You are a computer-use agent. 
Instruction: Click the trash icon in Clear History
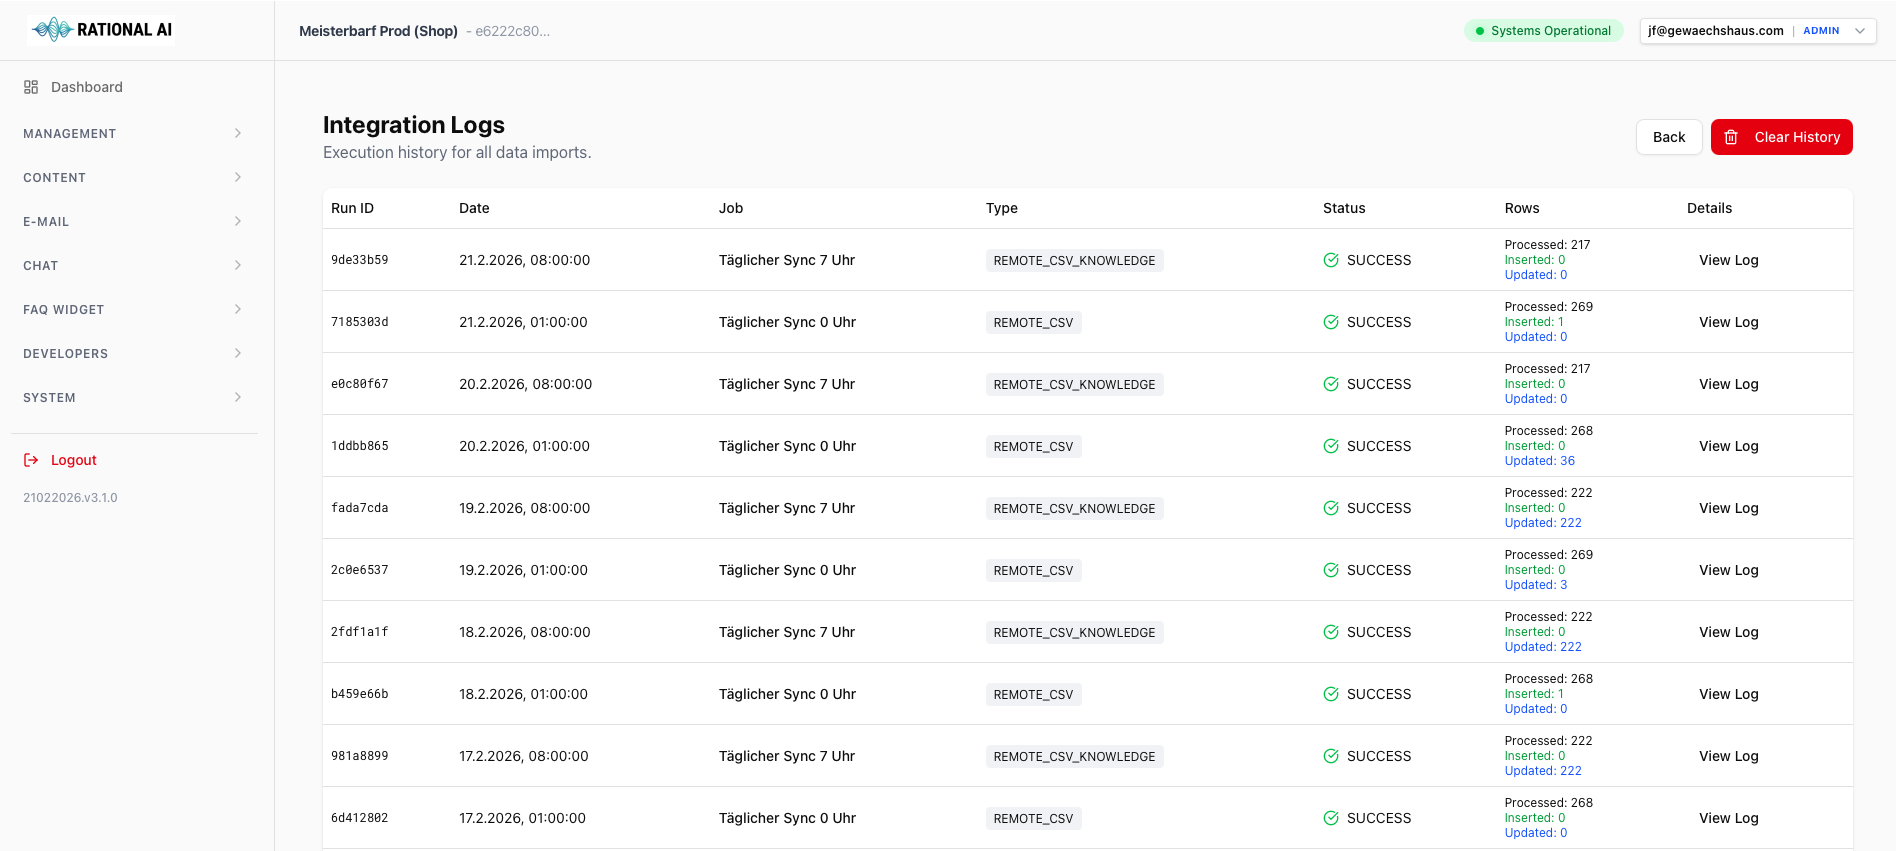(x=1731, y=137)
